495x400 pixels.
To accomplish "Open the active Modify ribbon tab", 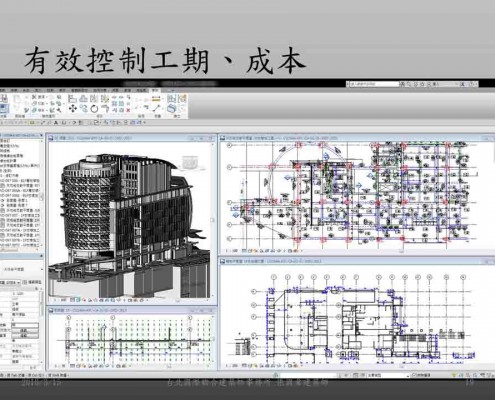I will tap(155, 90).
